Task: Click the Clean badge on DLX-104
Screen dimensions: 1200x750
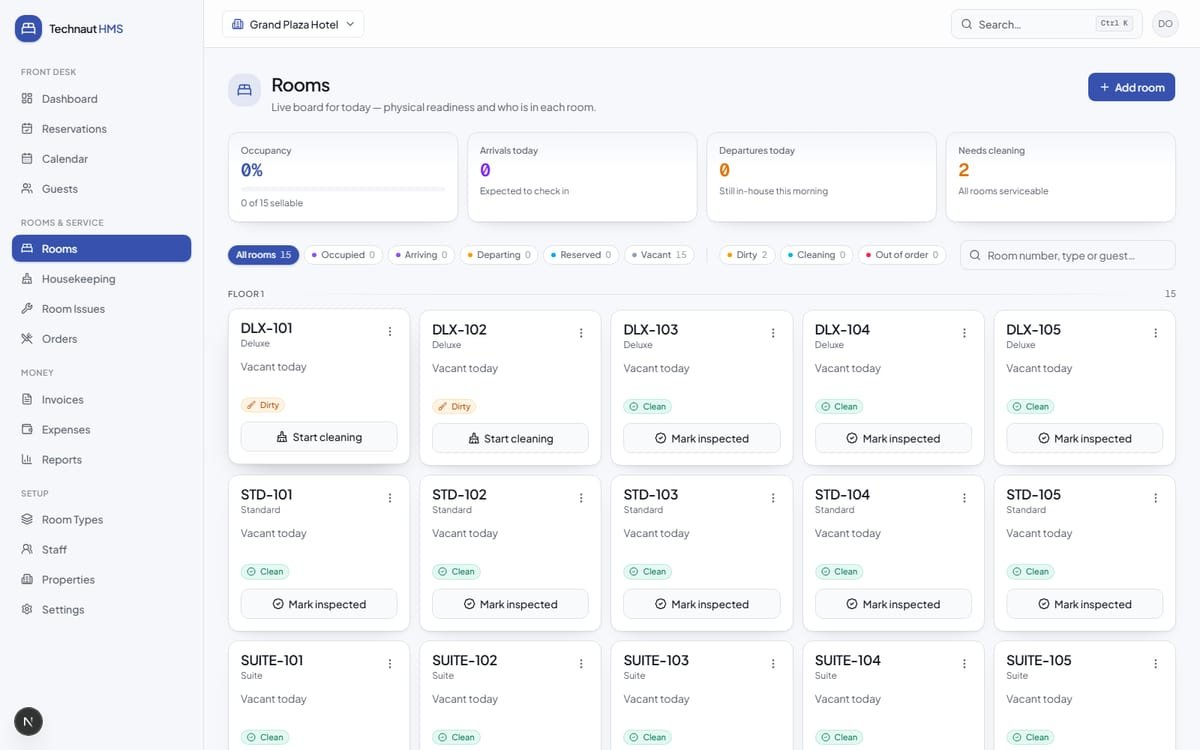Action: coord(840,407)
